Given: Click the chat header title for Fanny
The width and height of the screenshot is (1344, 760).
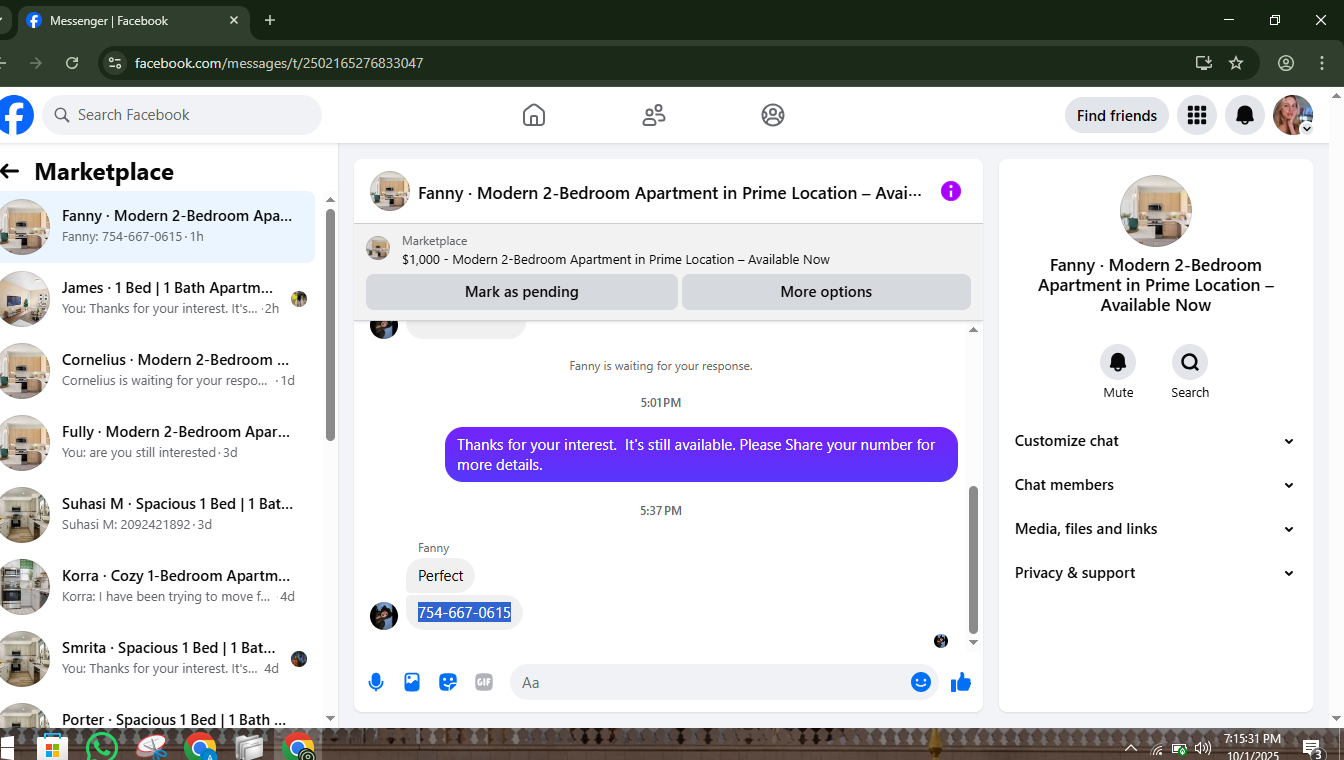Looking at the screenshot, I should coord(670,193).
